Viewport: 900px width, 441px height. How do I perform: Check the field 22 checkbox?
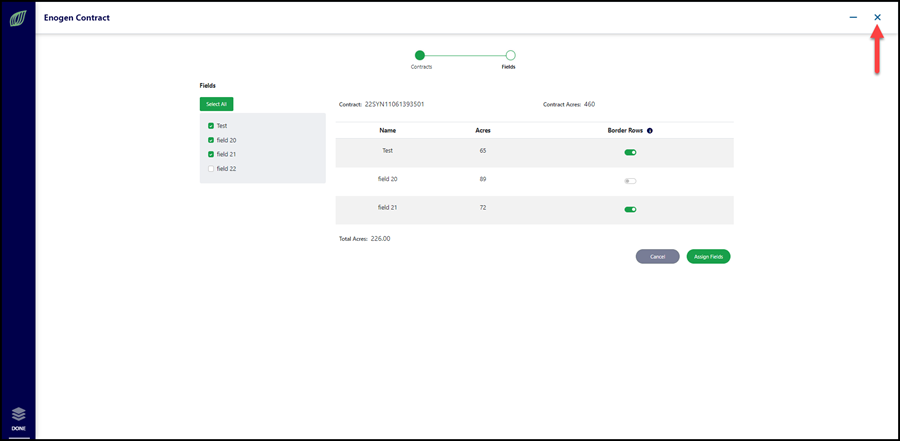pyautogui.click(x=211, y=169)
